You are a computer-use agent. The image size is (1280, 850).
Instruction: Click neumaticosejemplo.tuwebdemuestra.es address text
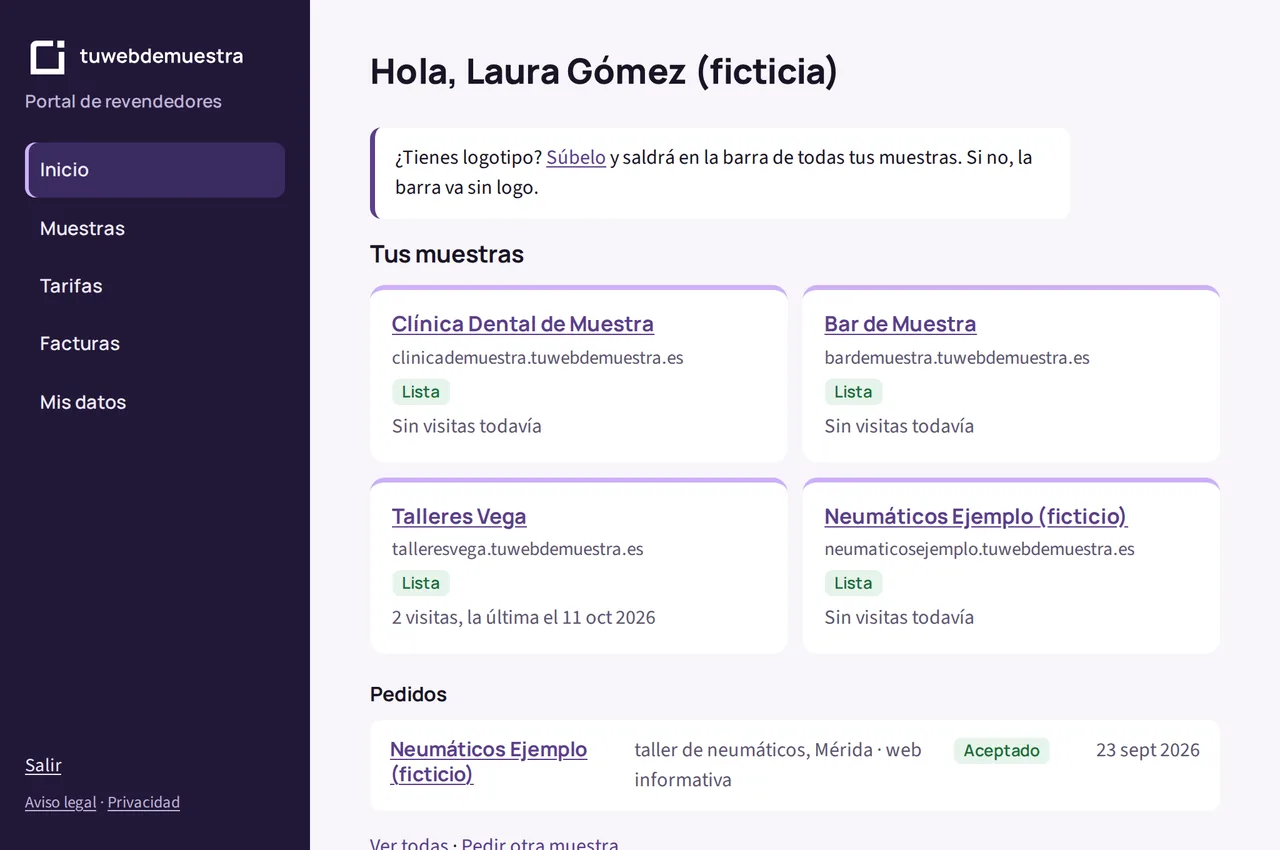click(980, 549)
